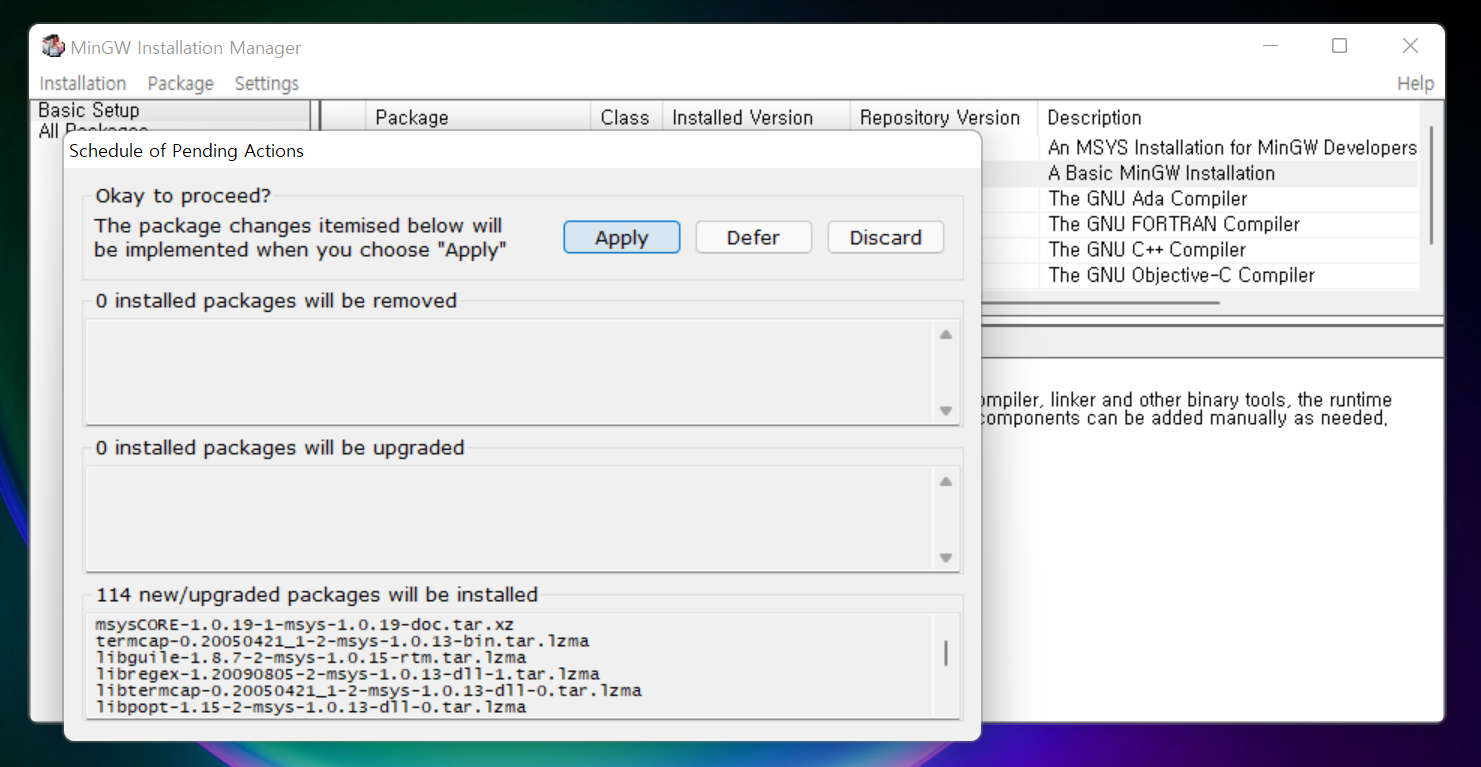Select termcap-0.20050421_1-2-msys bin entry
This screenshot has width=1481, height=767.
pyautogui.click(x=342, y=641)
